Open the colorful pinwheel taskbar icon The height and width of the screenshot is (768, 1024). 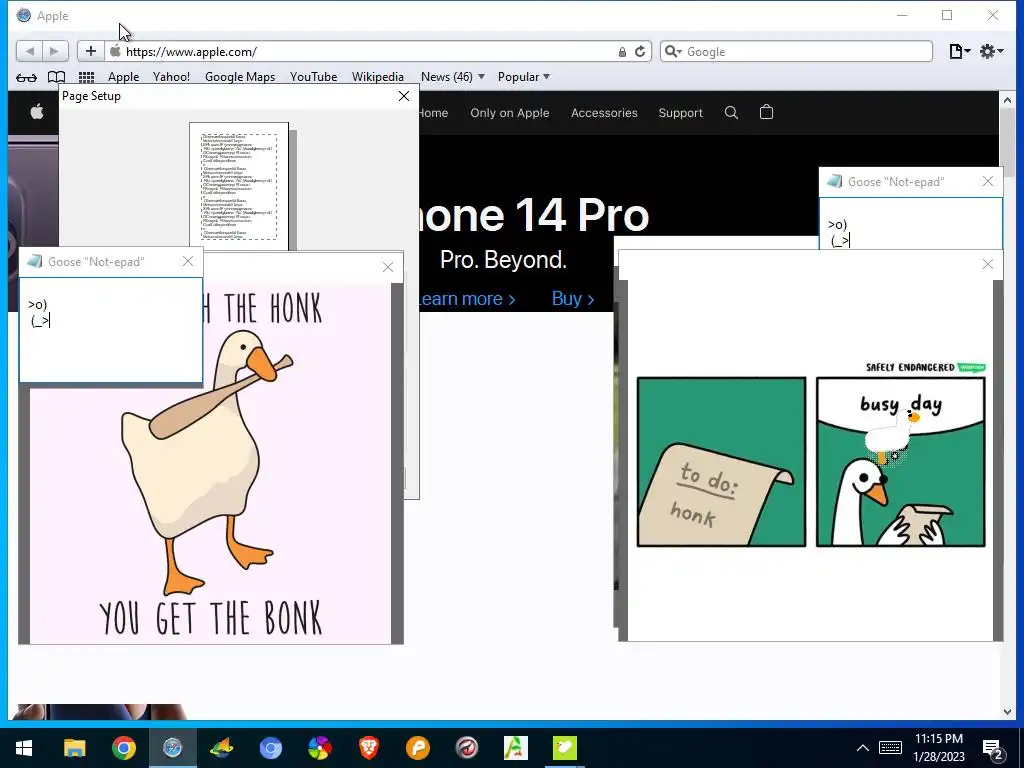coord(319,748)
